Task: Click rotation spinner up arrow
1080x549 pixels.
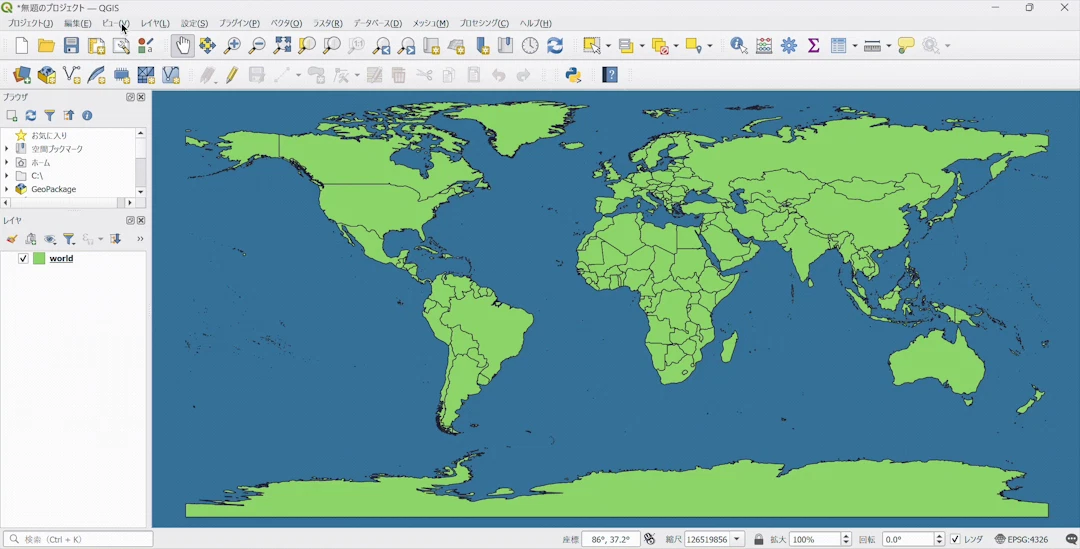Action: coord(939,536)
